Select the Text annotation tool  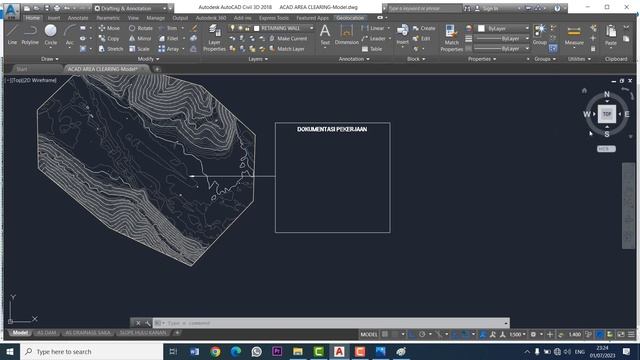[325, 34]
